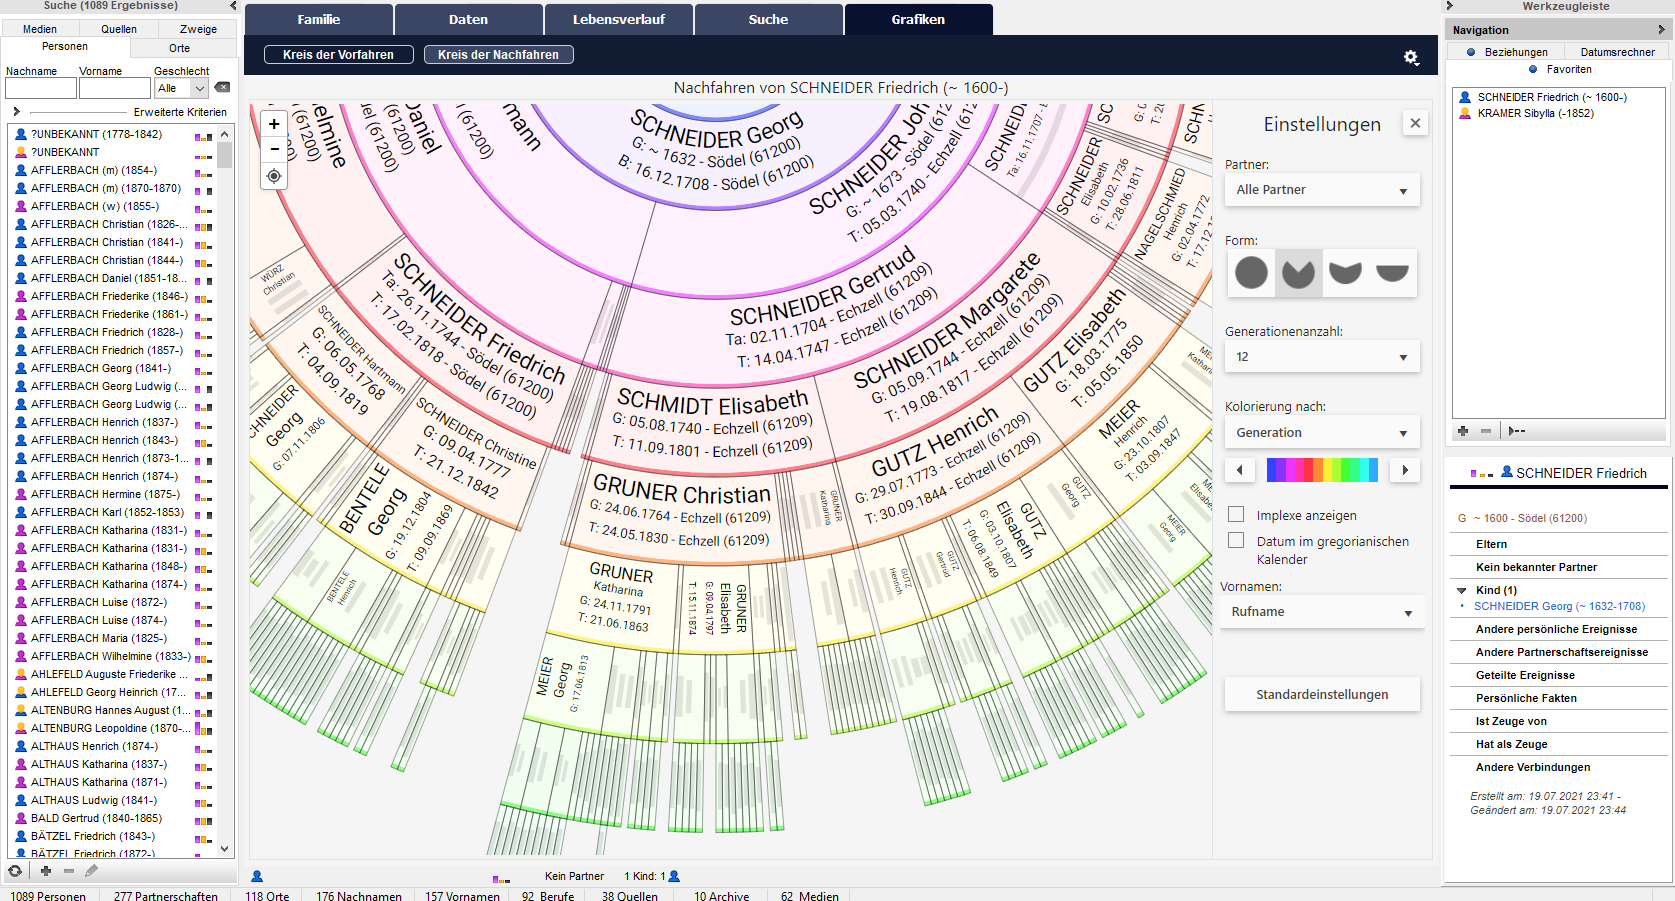The width and height of the screenshot is (1675, 901).
Task: Tick the Datum im gregorianischen Kalender checkbox
Action: click(1236, 540)
